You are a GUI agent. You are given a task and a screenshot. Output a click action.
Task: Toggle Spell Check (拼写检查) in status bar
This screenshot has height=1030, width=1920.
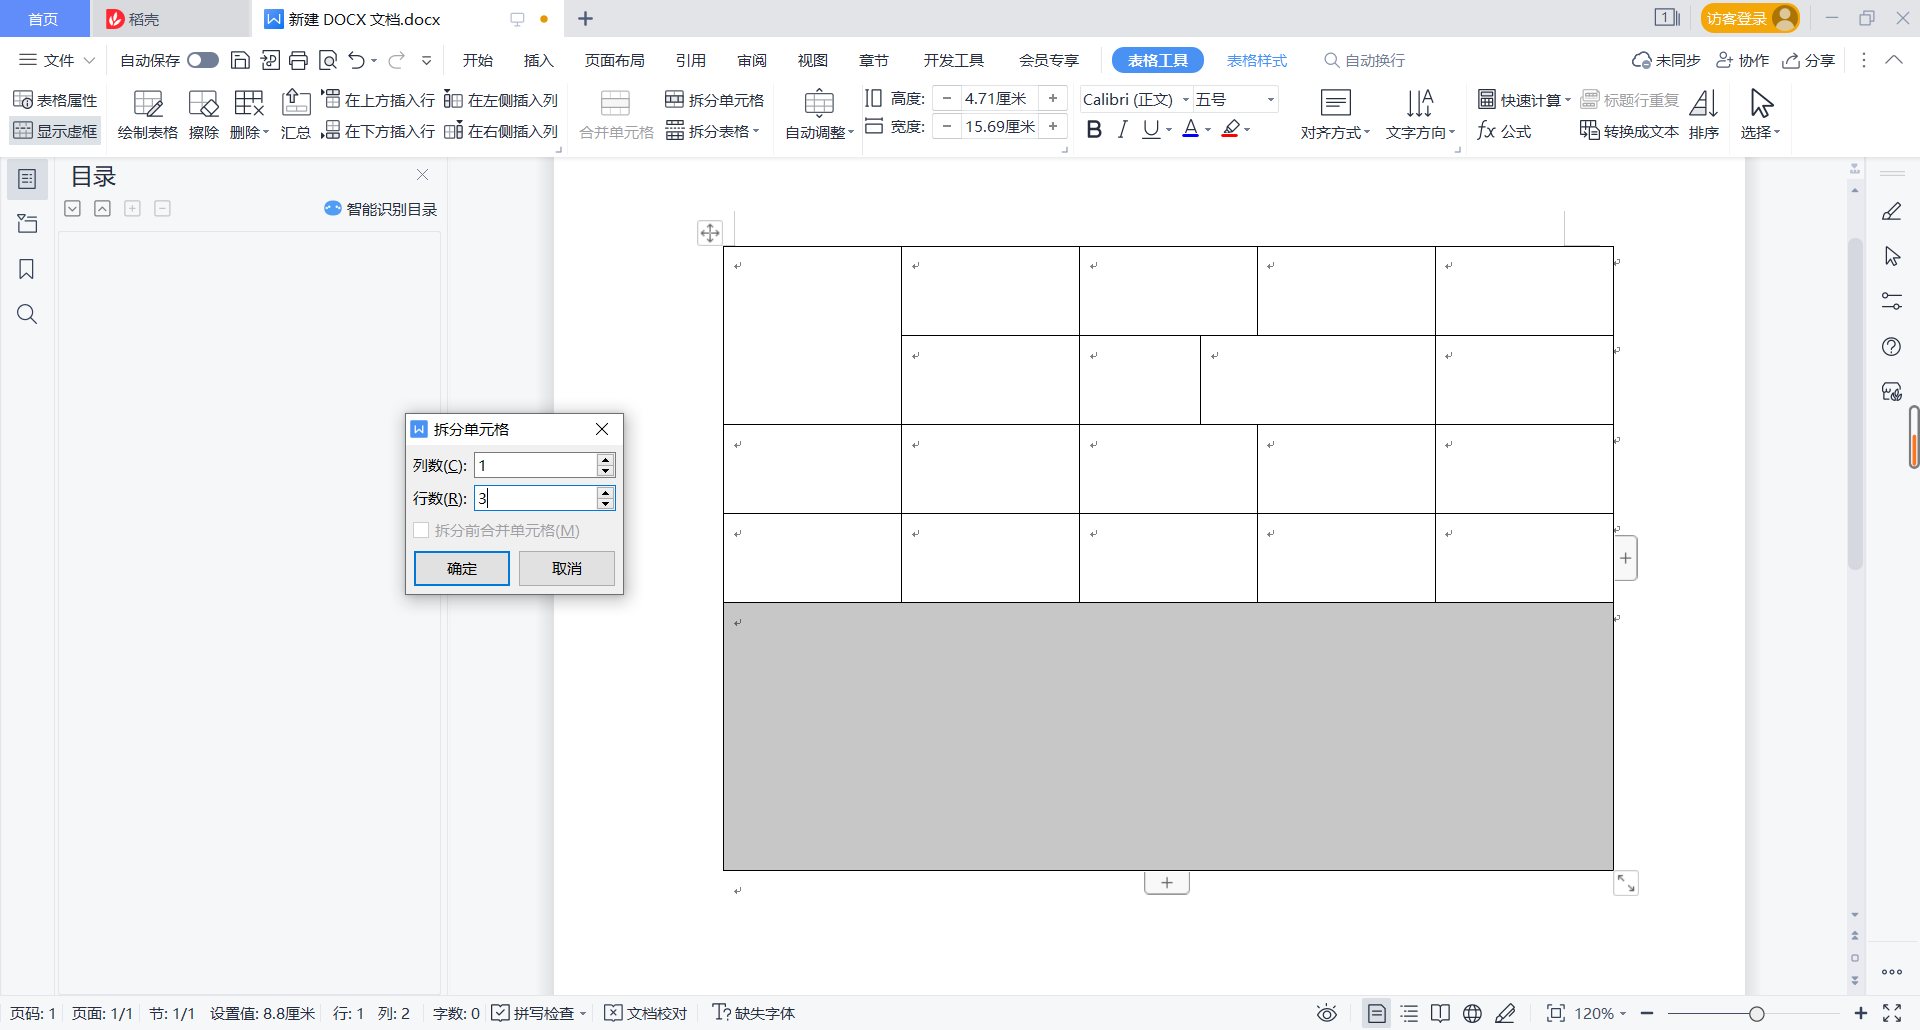click(x=538, y=1013)
